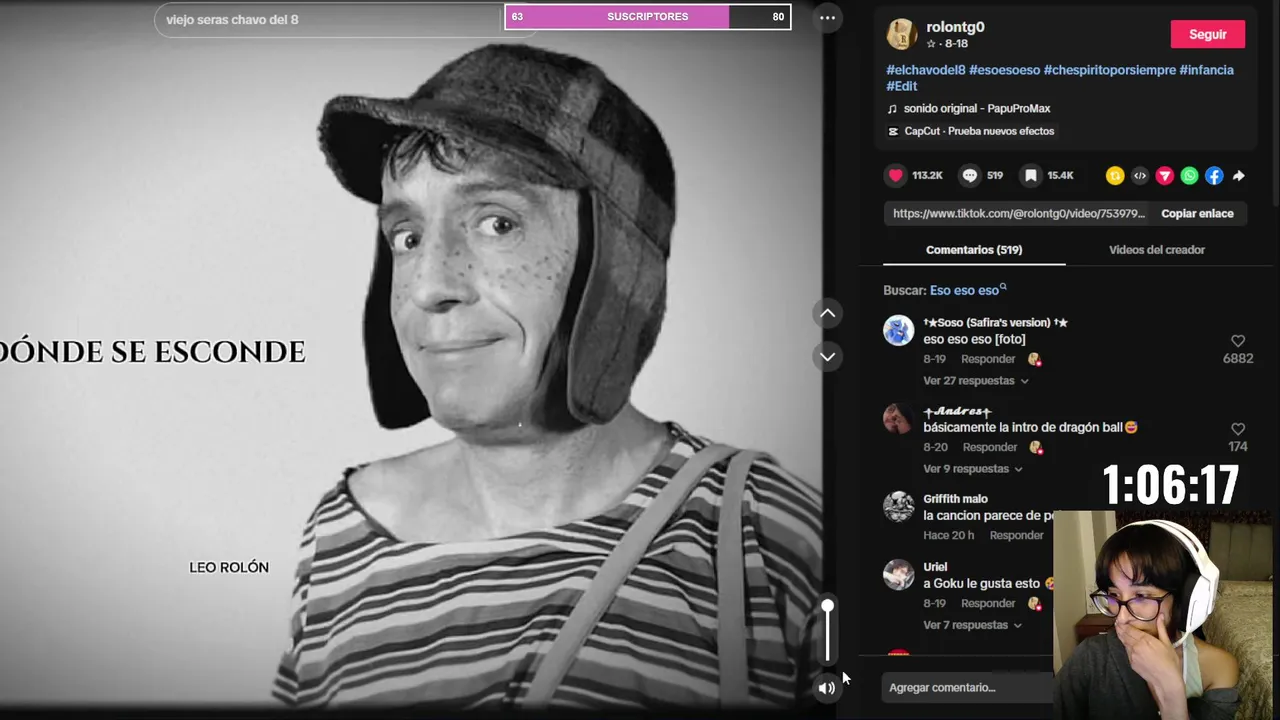1280x720 pixels.
Task: Share the video to Facebook
Action: pos(1214,176)
